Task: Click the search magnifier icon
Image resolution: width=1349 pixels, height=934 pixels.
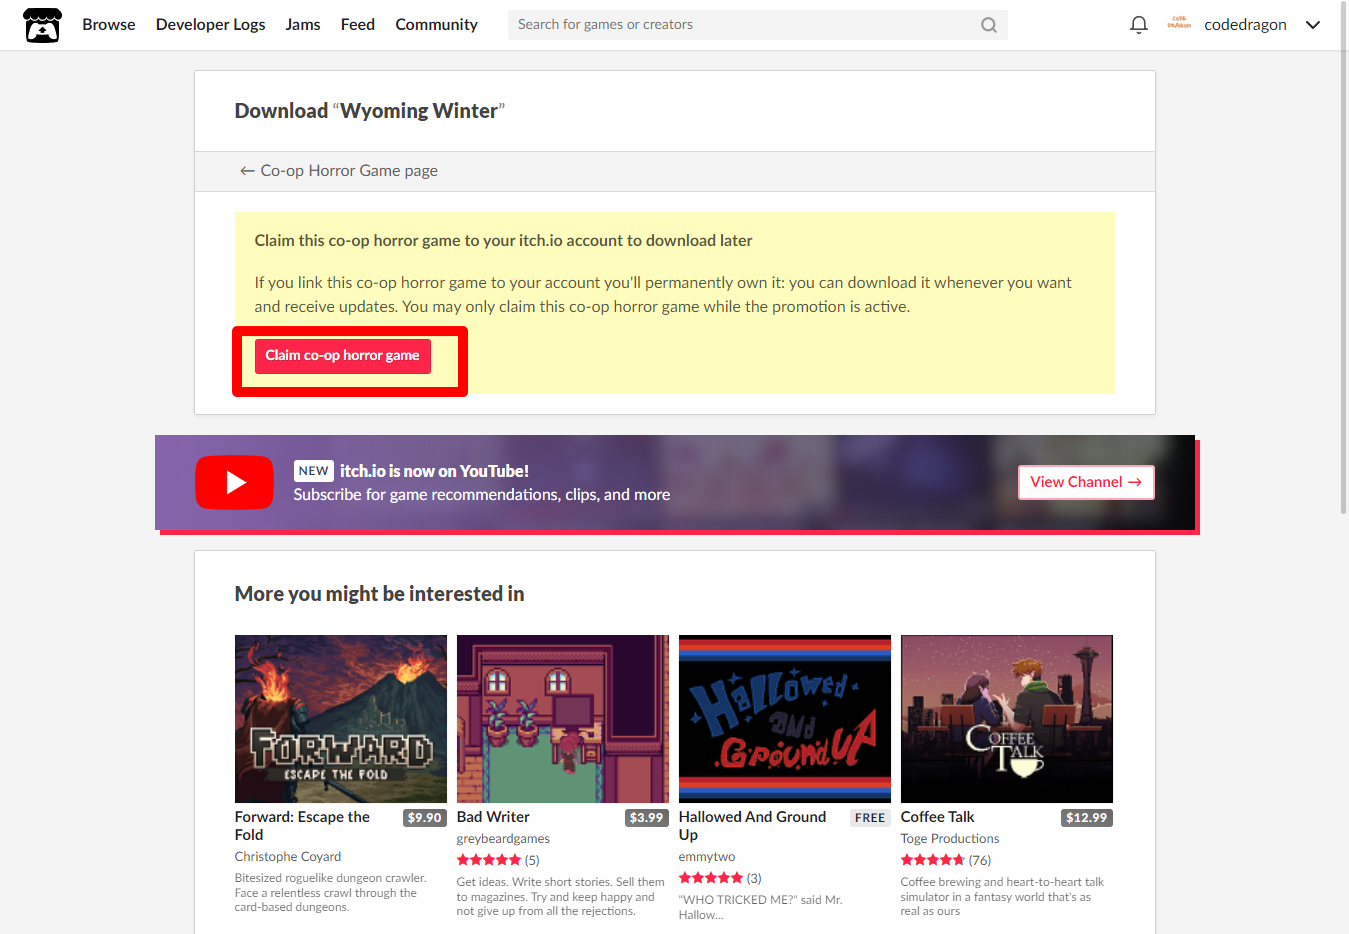Action: [988, 25]
